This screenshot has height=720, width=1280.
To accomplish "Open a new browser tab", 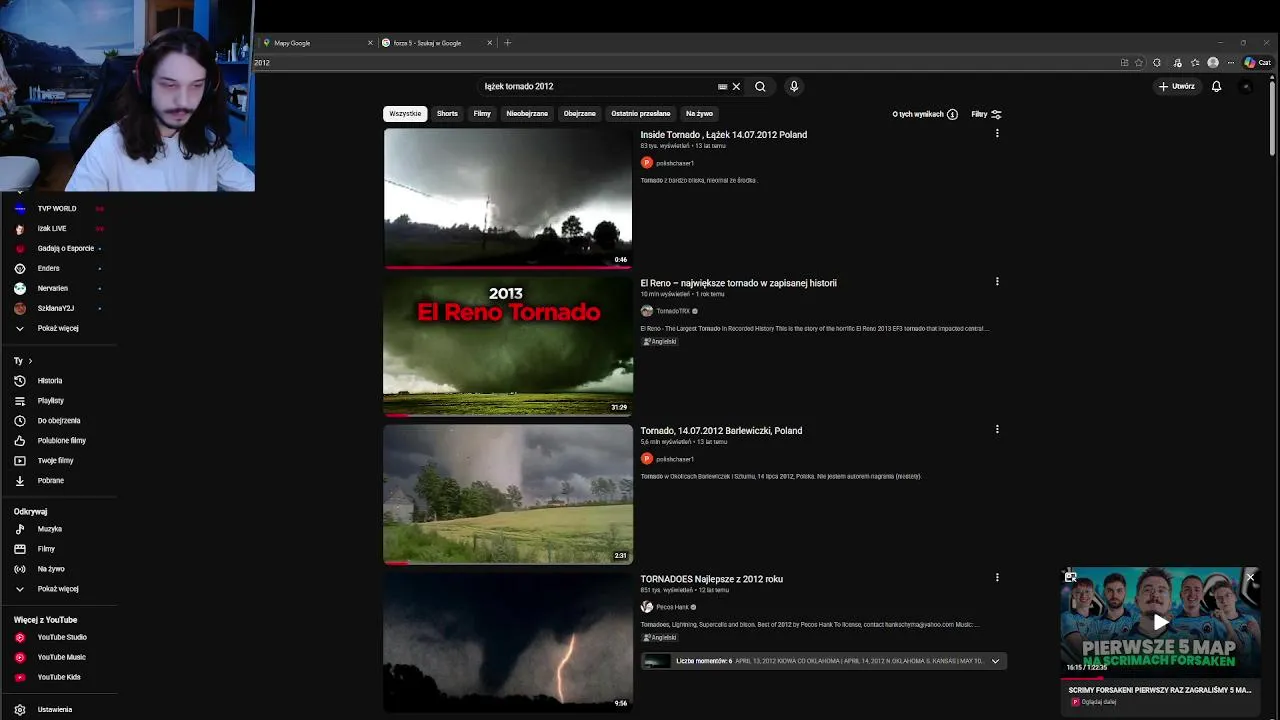I will click(x=507, y=43).
